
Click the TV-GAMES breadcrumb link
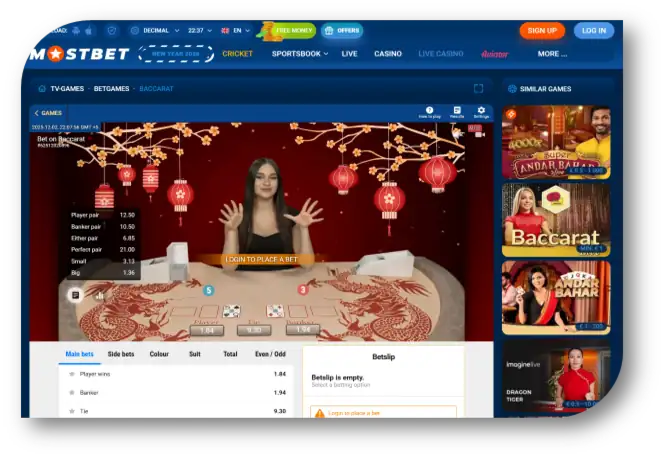67,89
